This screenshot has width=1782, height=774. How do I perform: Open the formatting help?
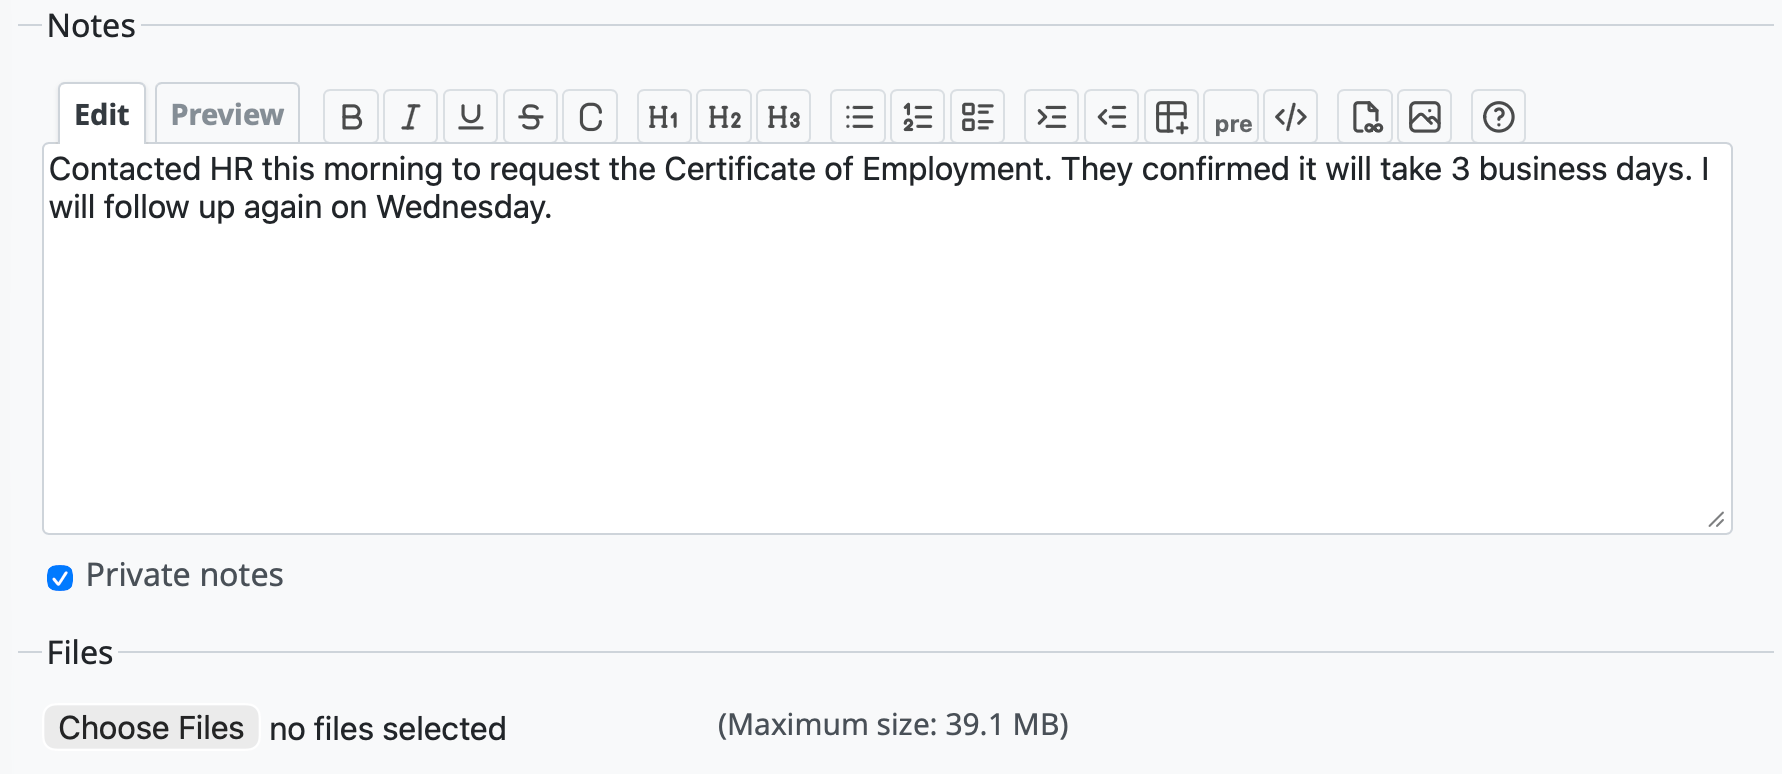[1498, 116]
